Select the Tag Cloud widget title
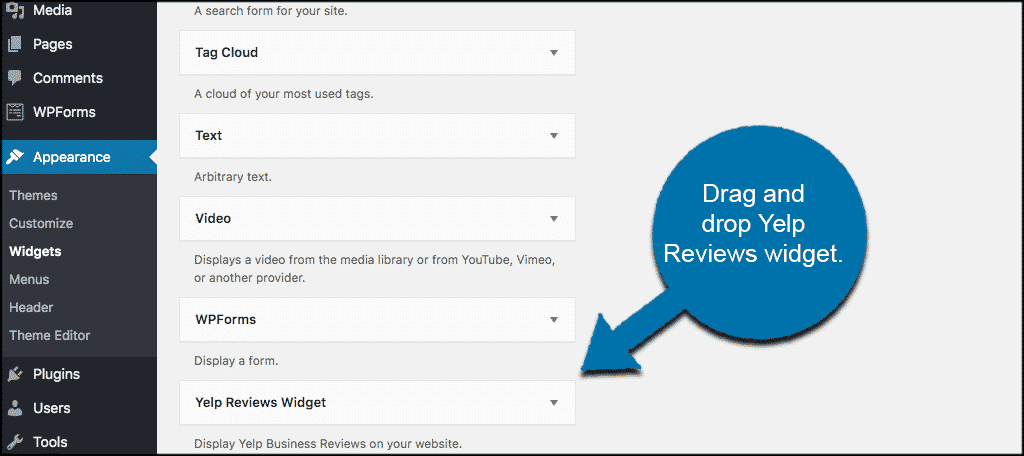Viewport: 1024px width, 456px height. 227,52
